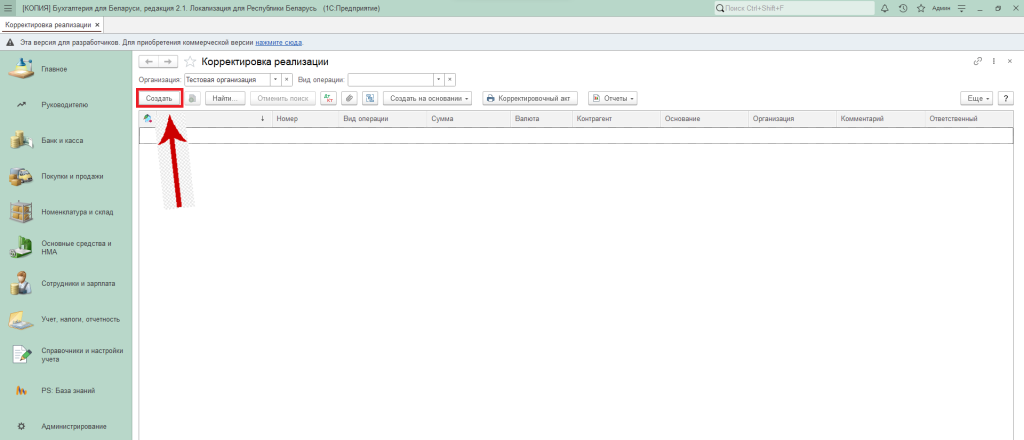Open the Покупки и продажи section
The width and height of the screenshot is (1024, 440).
tap(72, 176)
